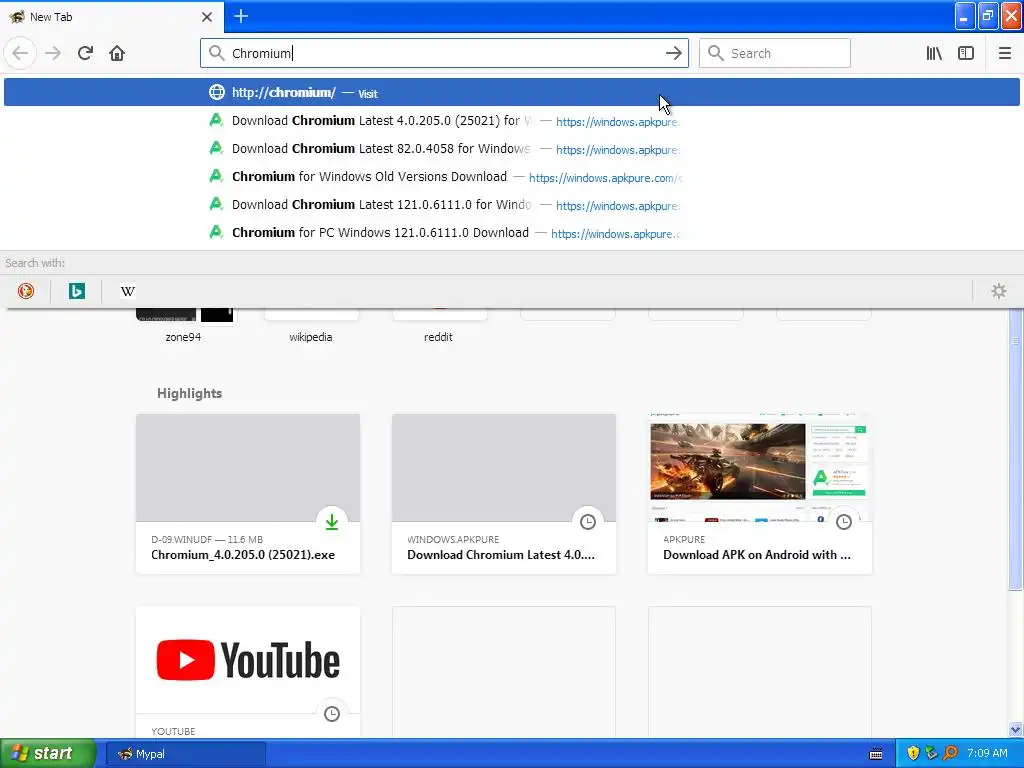The width and height of the screenshot is (1024, 768).
Task: Click scrollbar down arrow at bottom
Action: [1015, 729]
